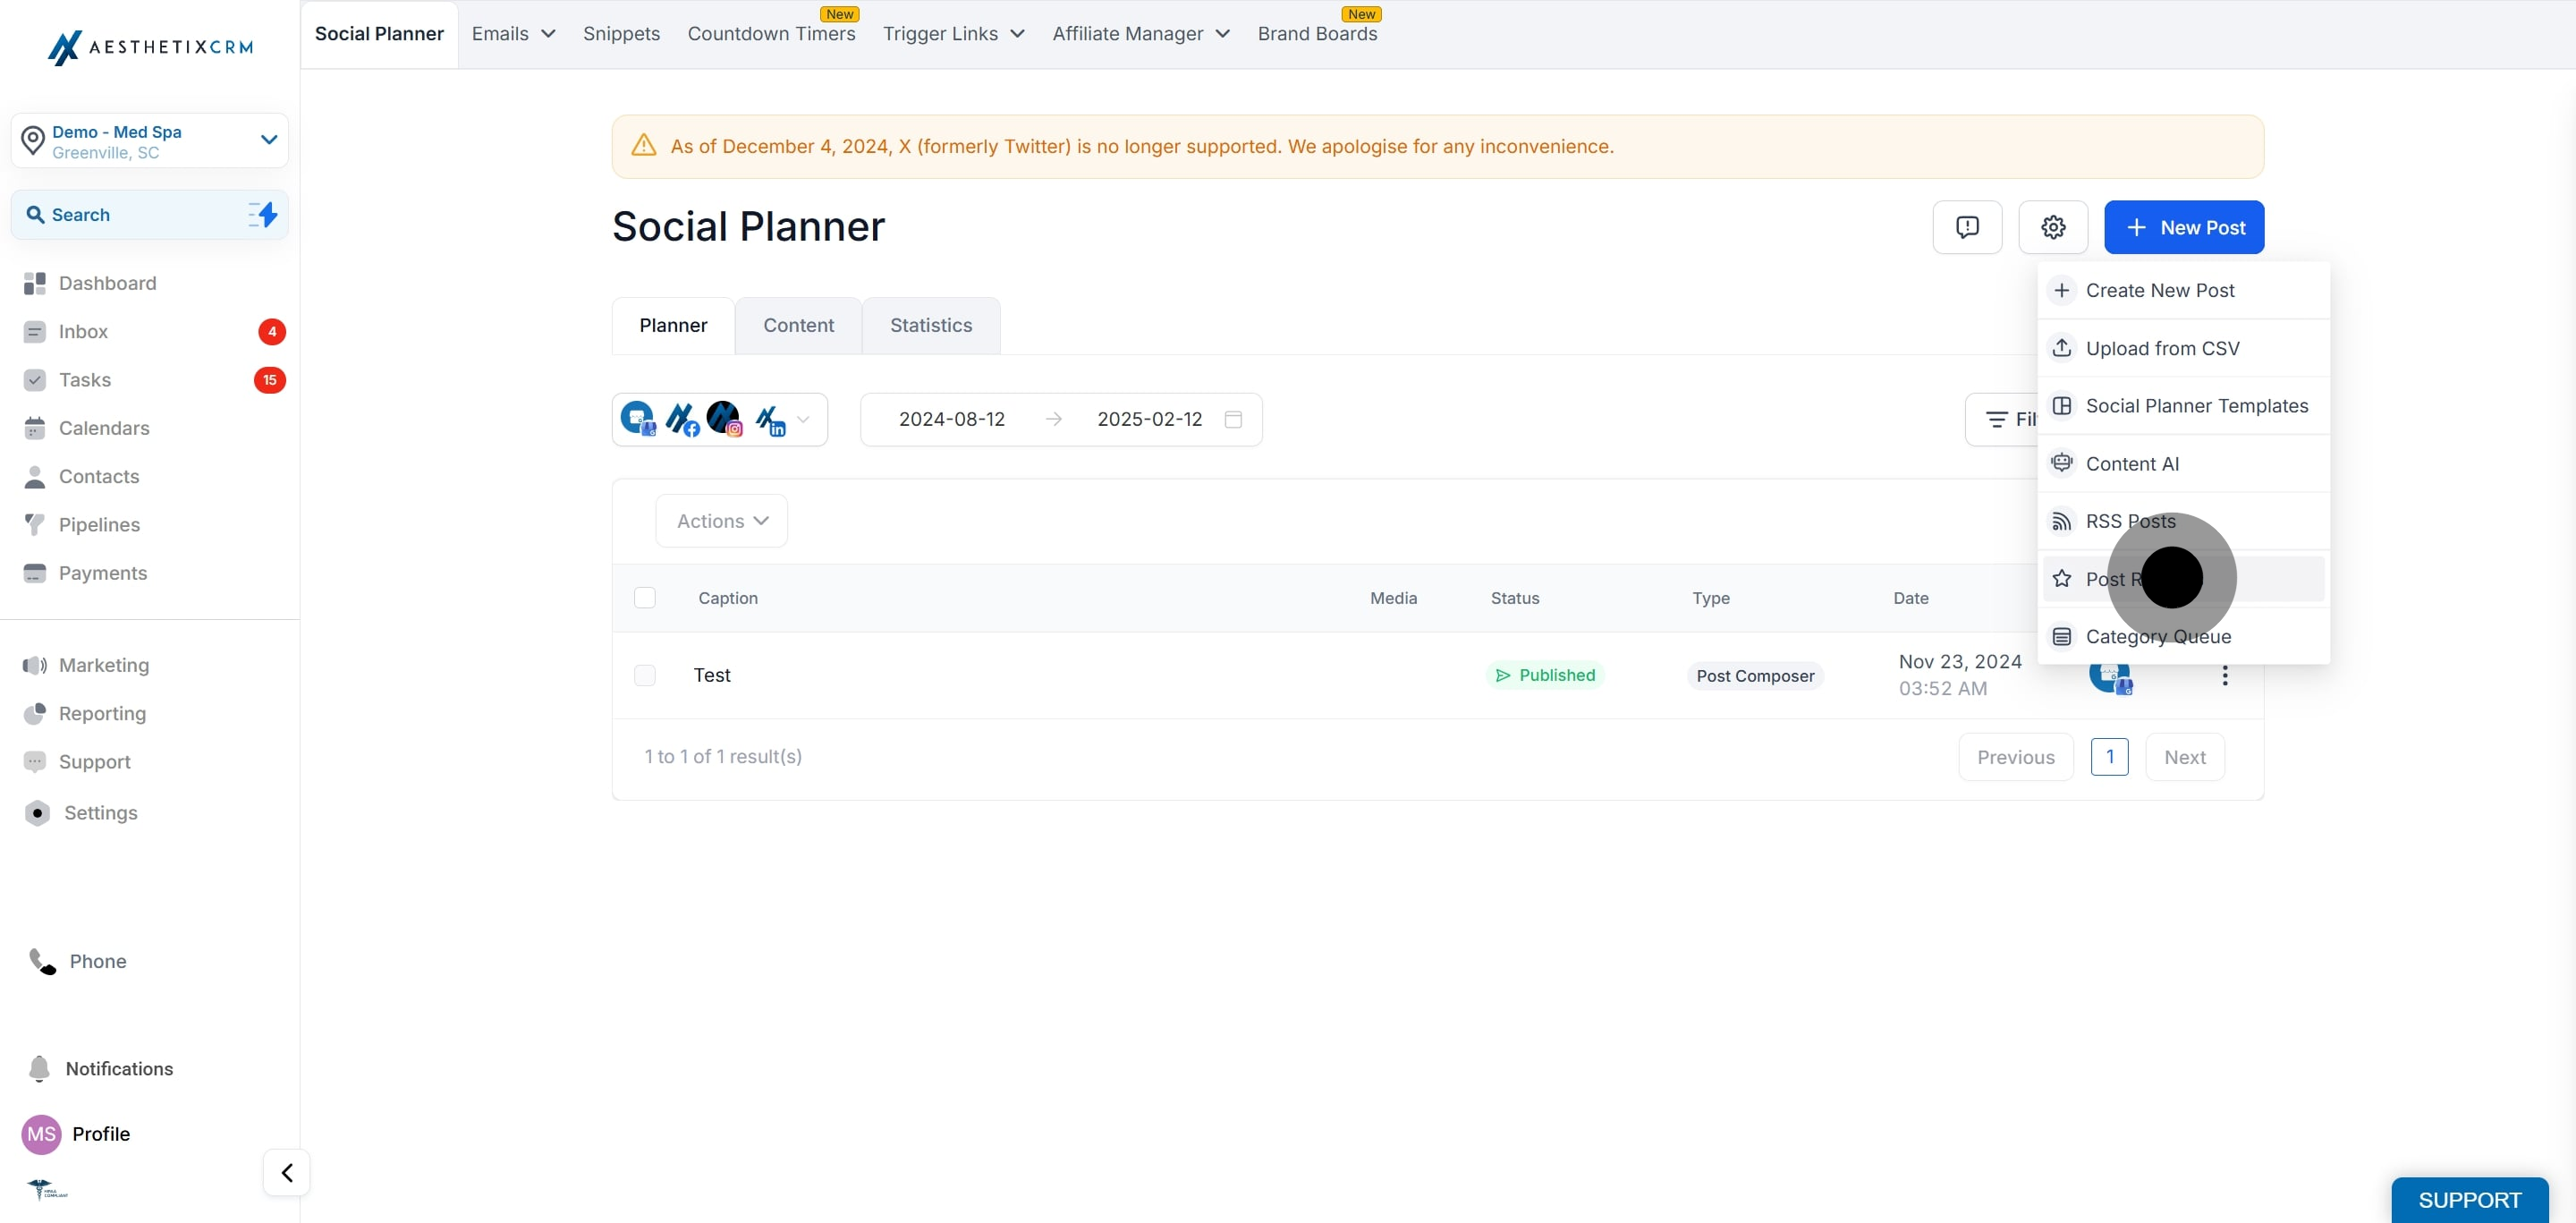
Task: Check the select-all checkbox beside Caption
Action: click(645, 597)
